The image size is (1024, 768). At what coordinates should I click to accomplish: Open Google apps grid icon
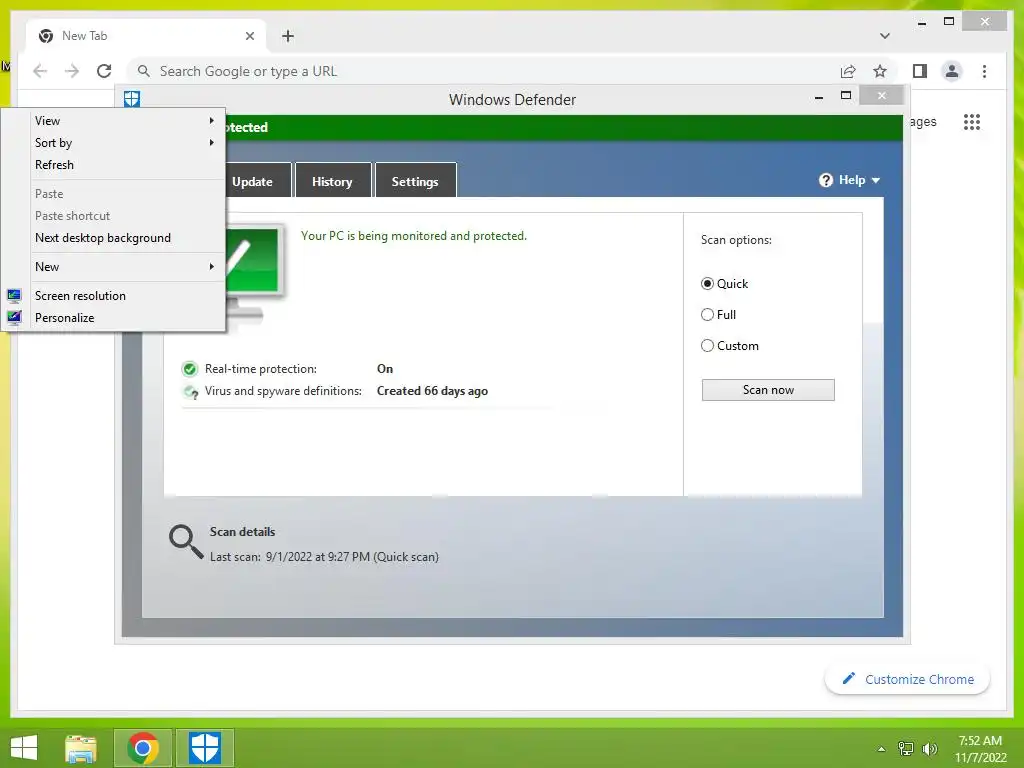pyautogui.click(x=972, y=122)
